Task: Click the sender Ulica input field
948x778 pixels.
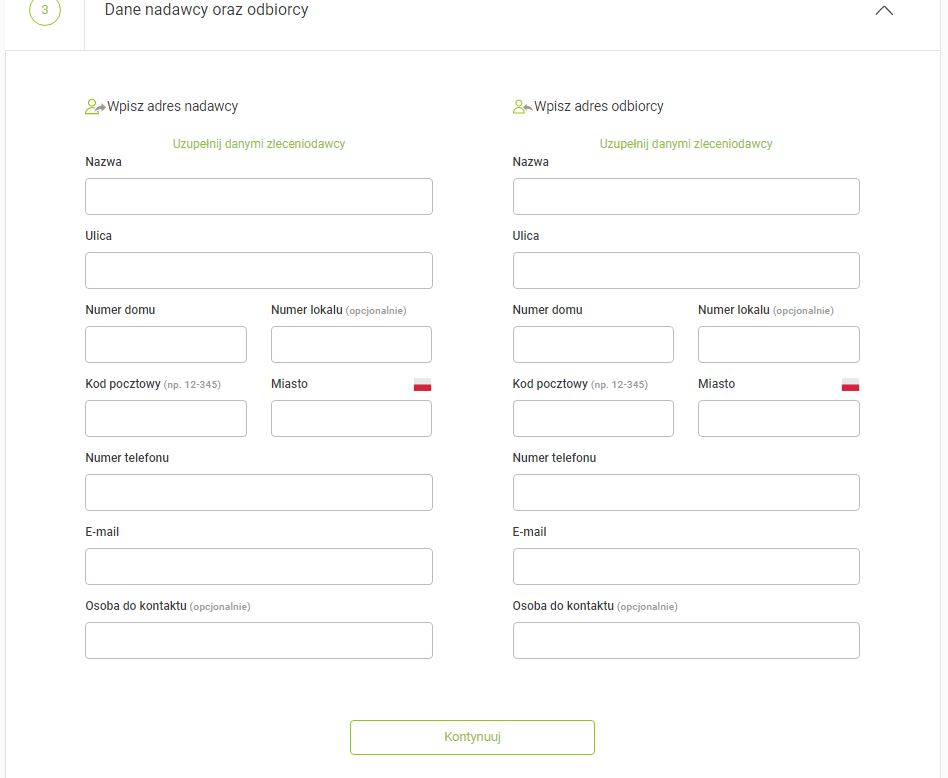Action: (x=259, y=271)
